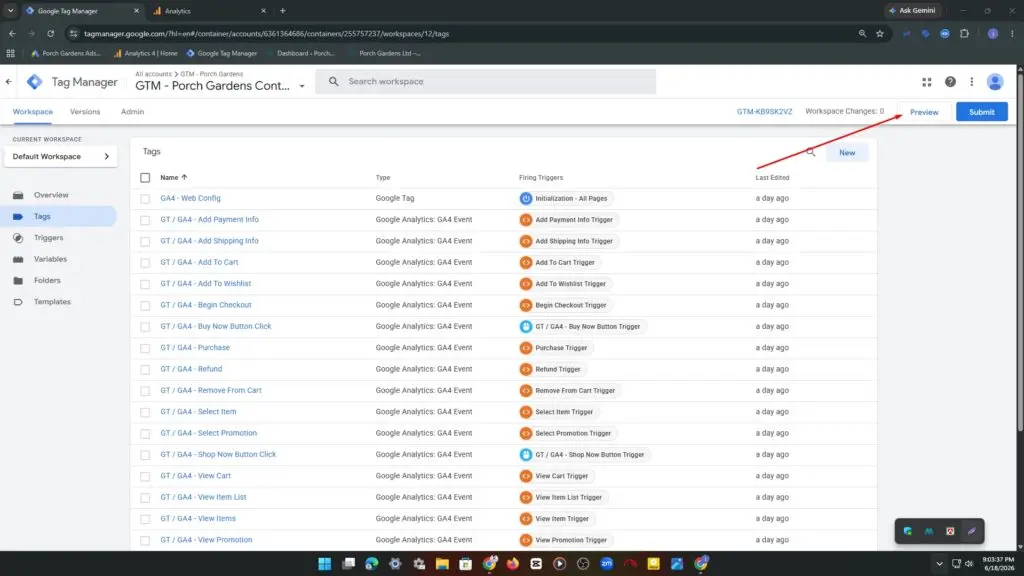Check the GA4 - Web Config row checkbox
The width and height of the screenshot is (1024, 576).
[145, 199]
